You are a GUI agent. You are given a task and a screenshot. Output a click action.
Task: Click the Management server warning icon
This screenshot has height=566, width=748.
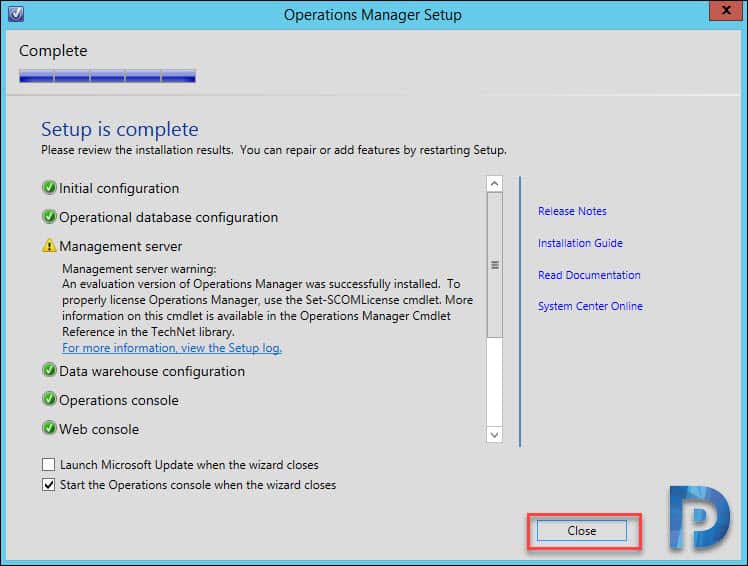coord(49,246)
